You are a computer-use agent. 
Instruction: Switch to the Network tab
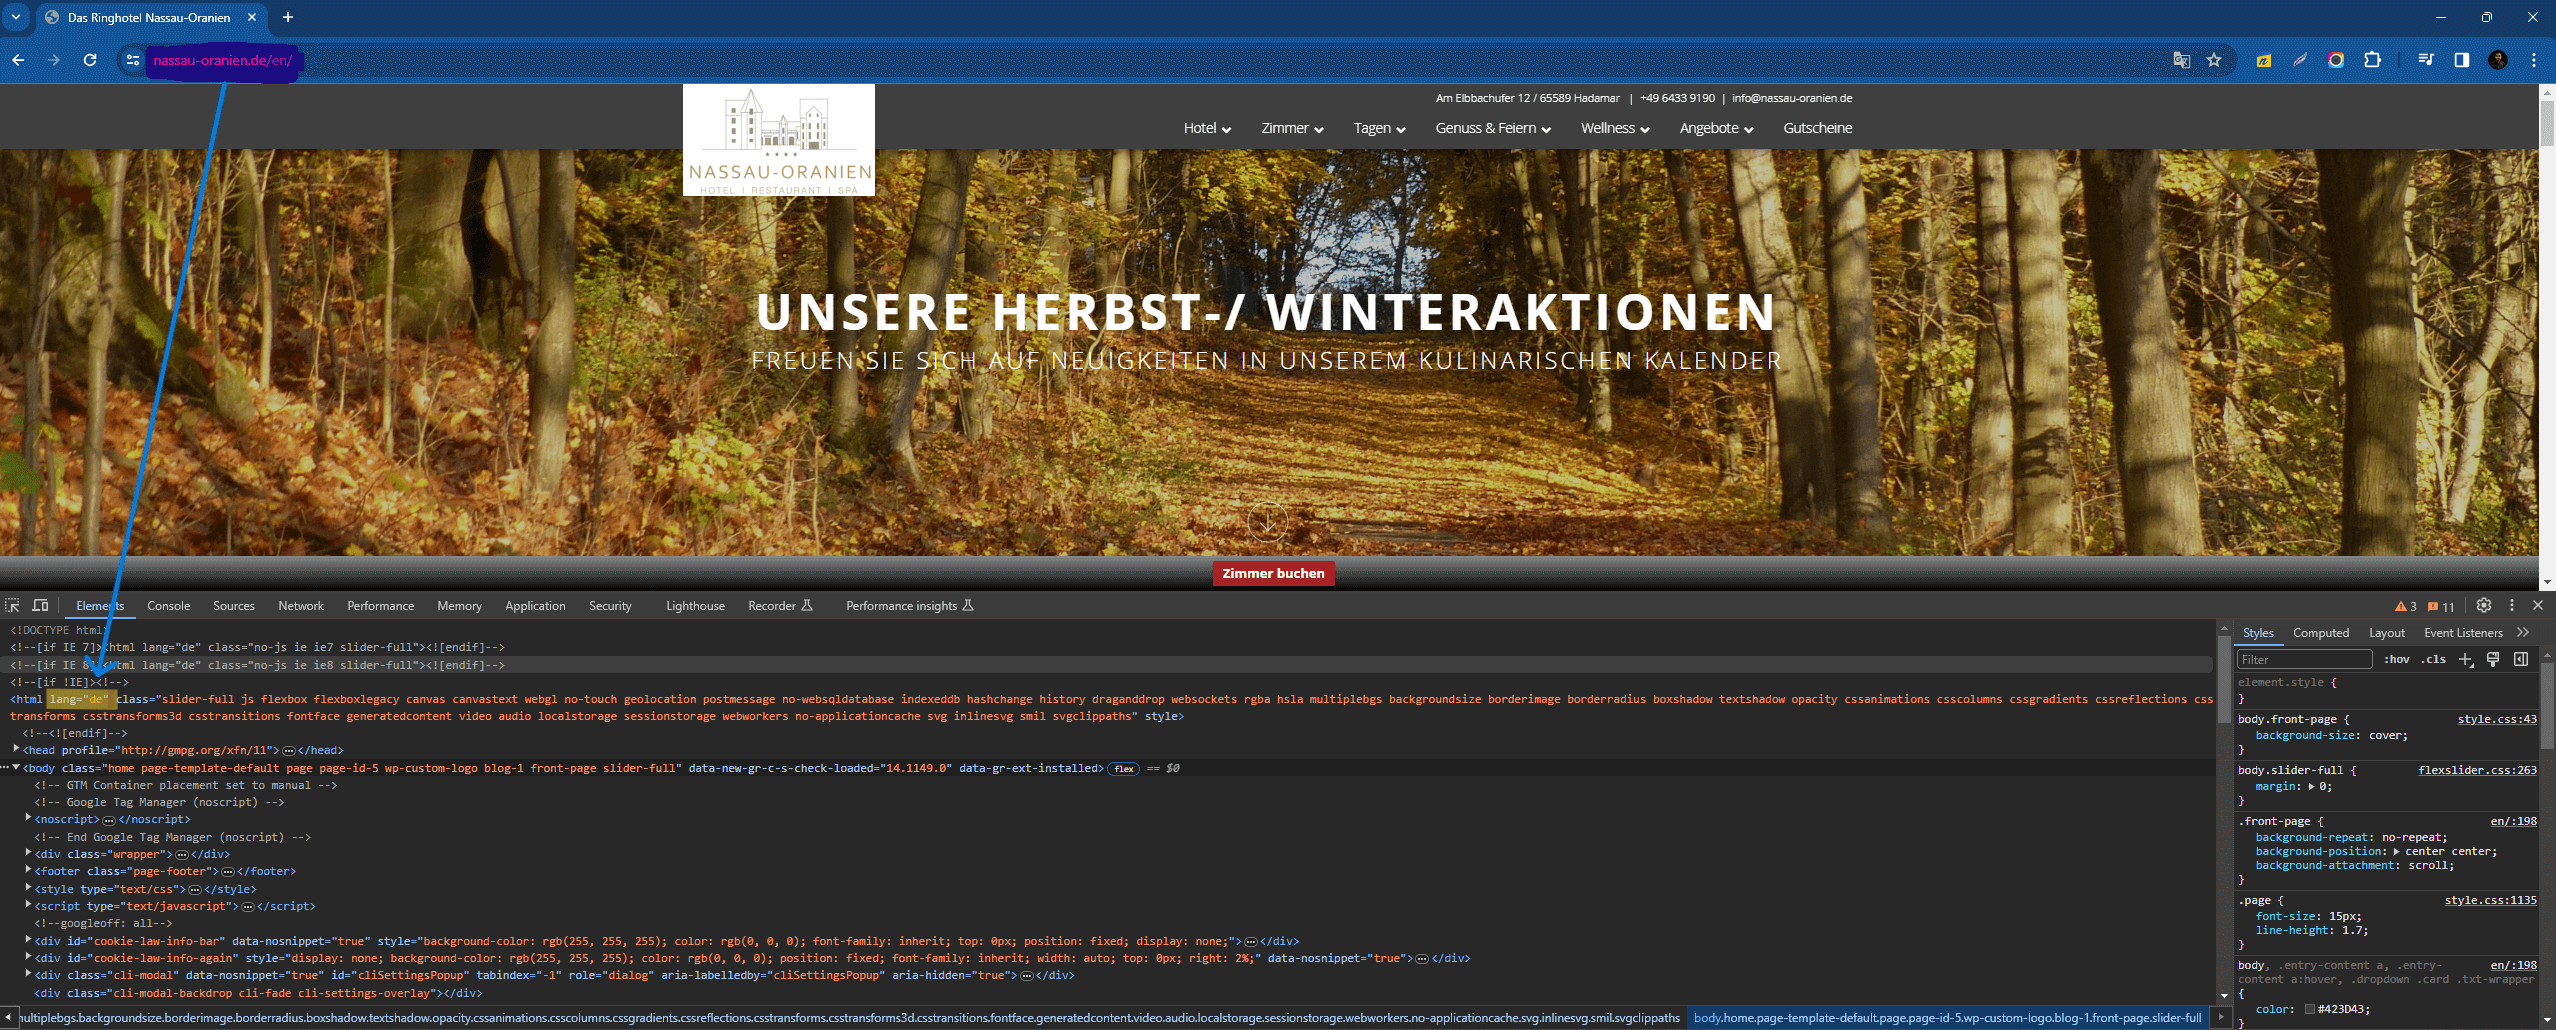[301, 606]
